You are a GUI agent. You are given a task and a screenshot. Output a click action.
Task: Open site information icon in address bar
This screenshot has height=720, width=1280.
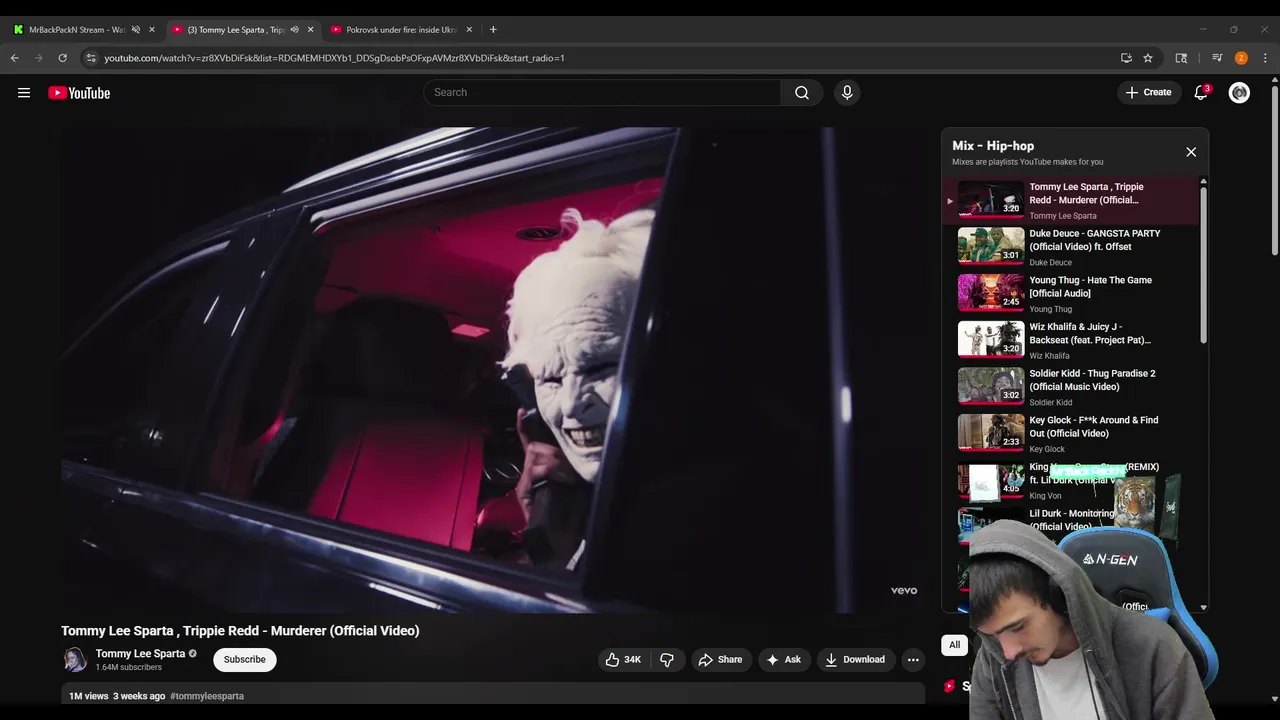click(91, 58)
